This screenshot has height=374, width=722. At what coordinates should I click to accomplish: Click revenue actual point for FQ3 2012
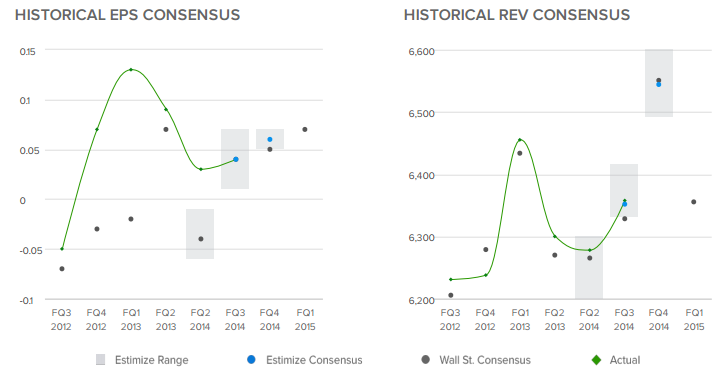click(450, 280)
